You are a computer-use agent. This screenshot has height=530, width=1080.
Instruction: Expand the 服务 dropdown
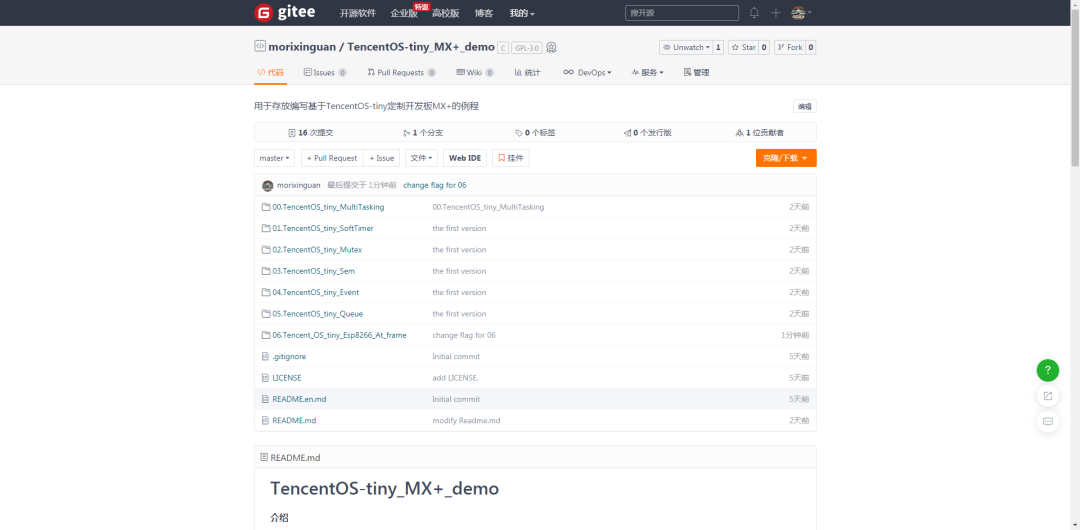647,72
